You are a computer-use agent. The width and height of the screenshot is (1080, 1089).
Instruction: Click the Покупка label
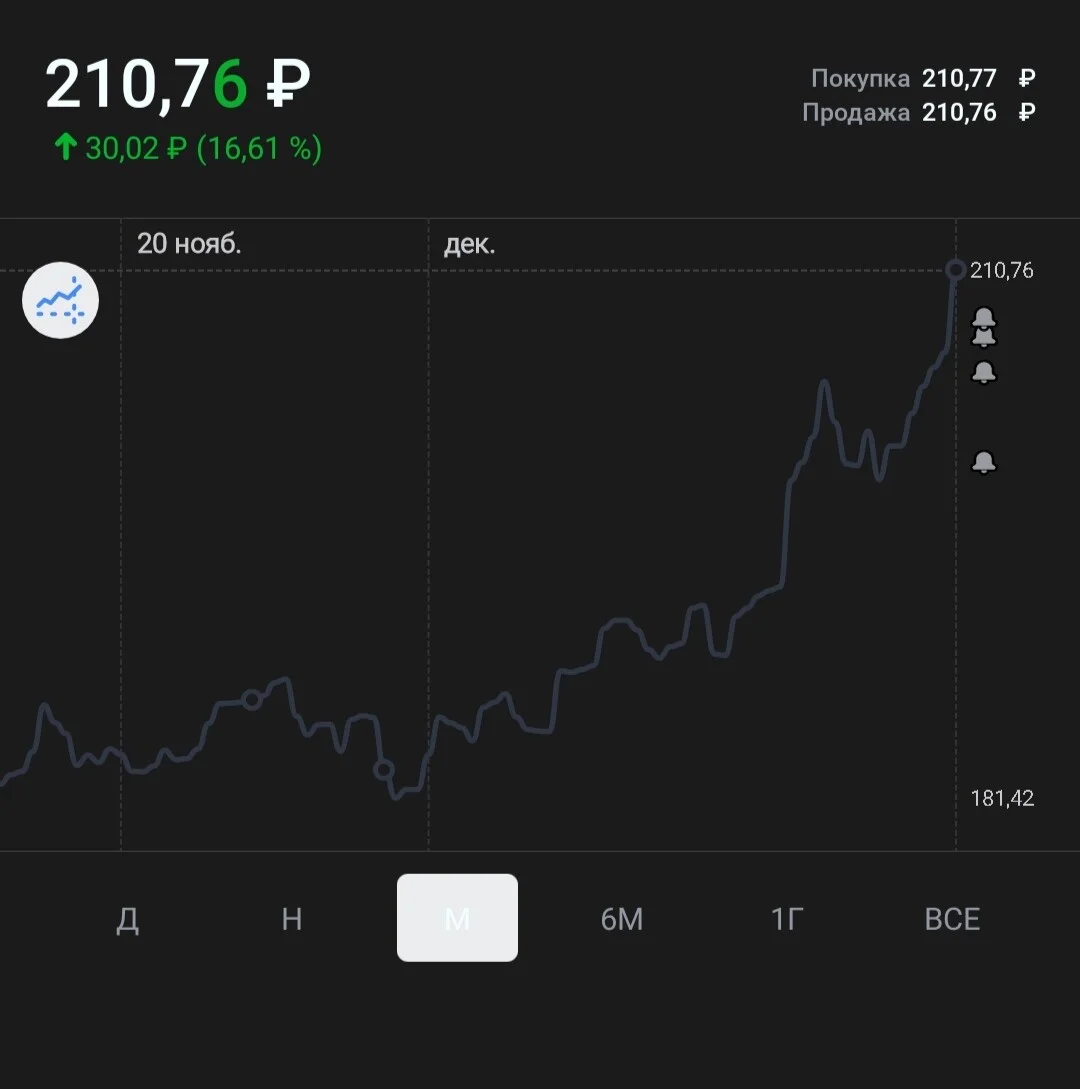(x=860, y=78)
